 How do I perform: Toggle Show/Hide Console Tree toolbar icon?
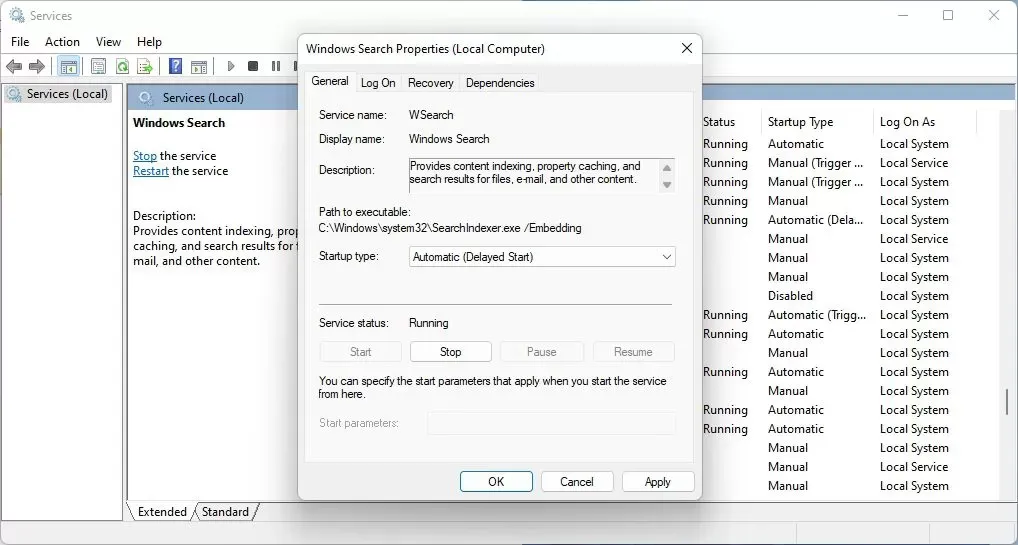pos(69,66)
